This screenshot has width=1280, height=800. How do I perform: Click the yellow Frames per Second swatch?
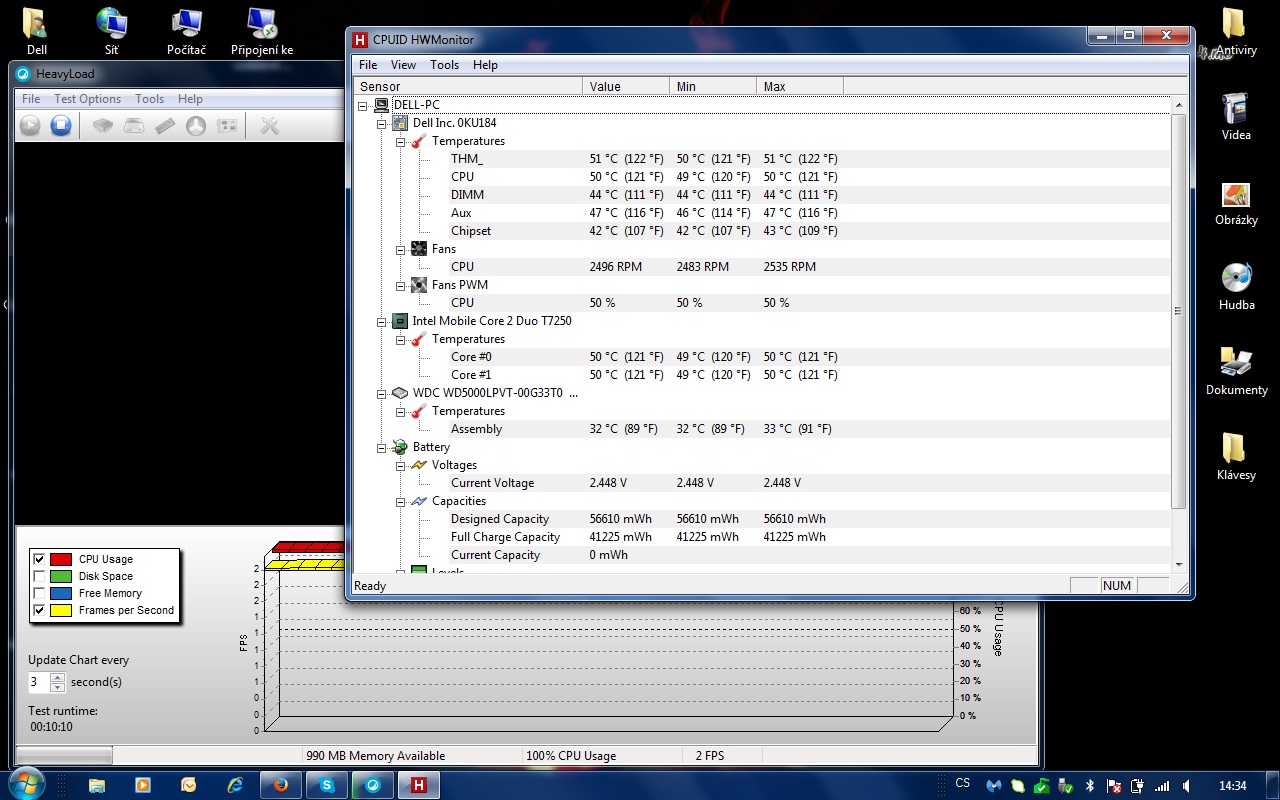point(61,610)
